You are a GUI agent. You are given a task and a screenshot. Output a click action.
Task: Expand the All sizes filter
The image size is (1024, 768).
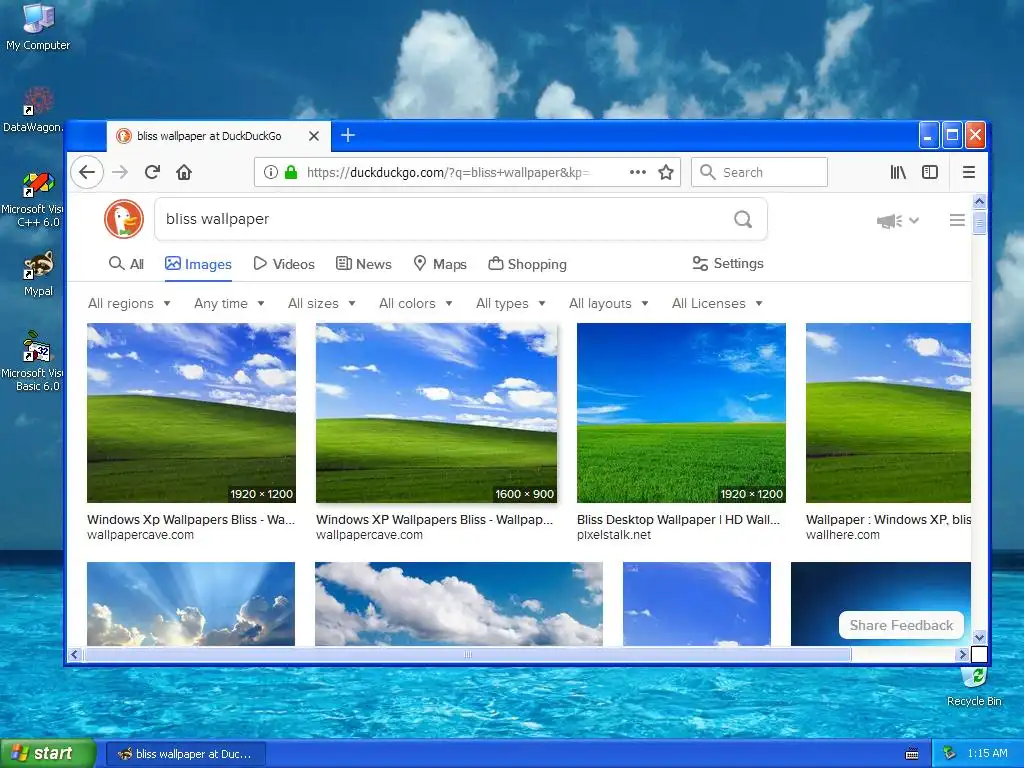tap(322, 304)
